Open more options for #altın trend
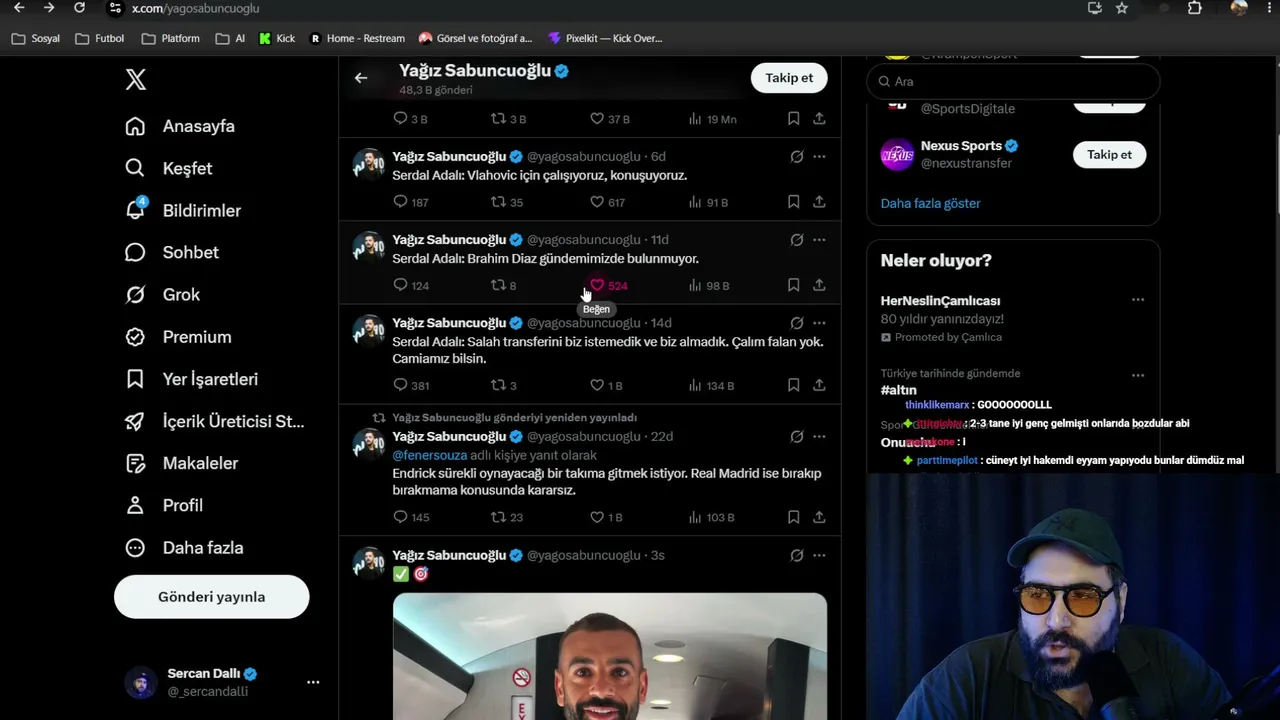 (1137, 376)
